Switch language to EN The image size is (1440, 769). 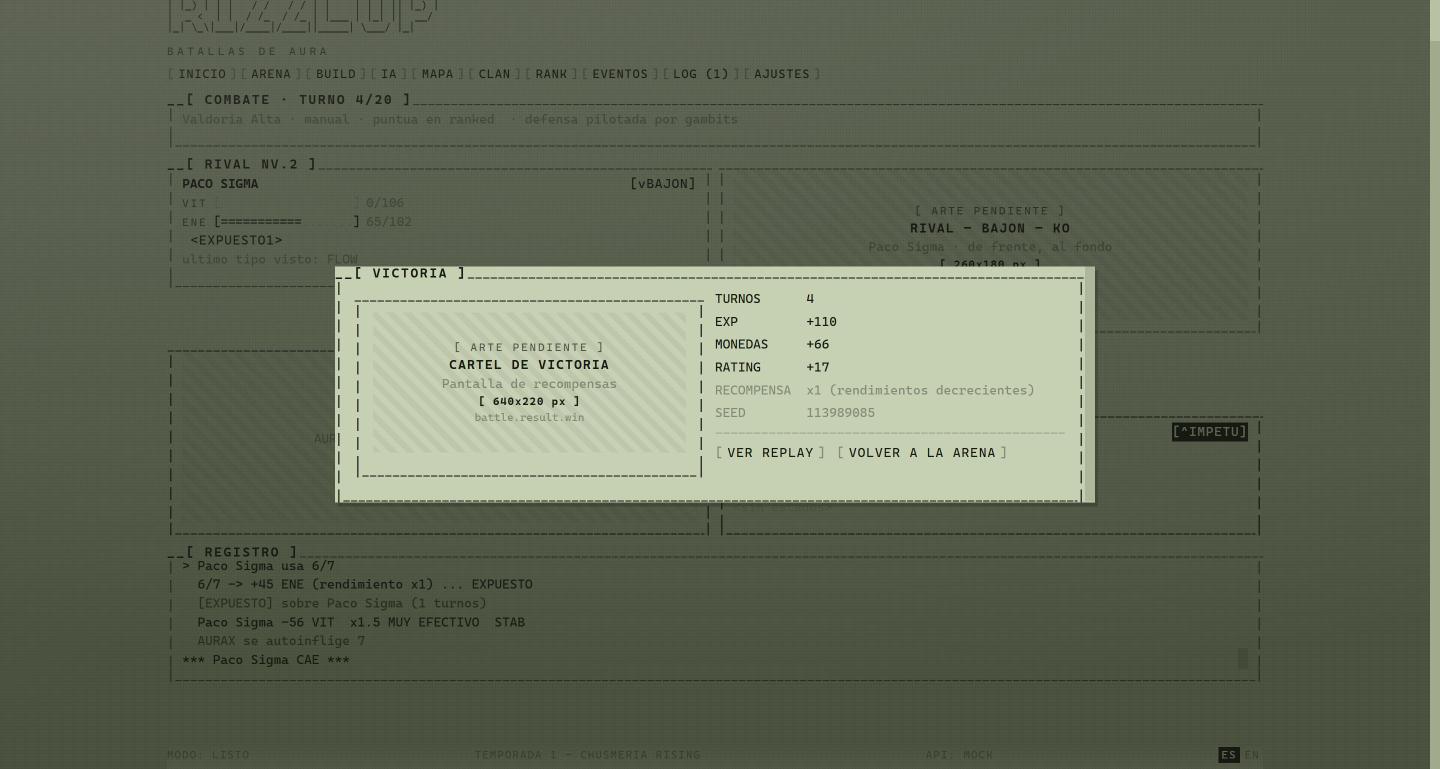tap(1252, 755)
